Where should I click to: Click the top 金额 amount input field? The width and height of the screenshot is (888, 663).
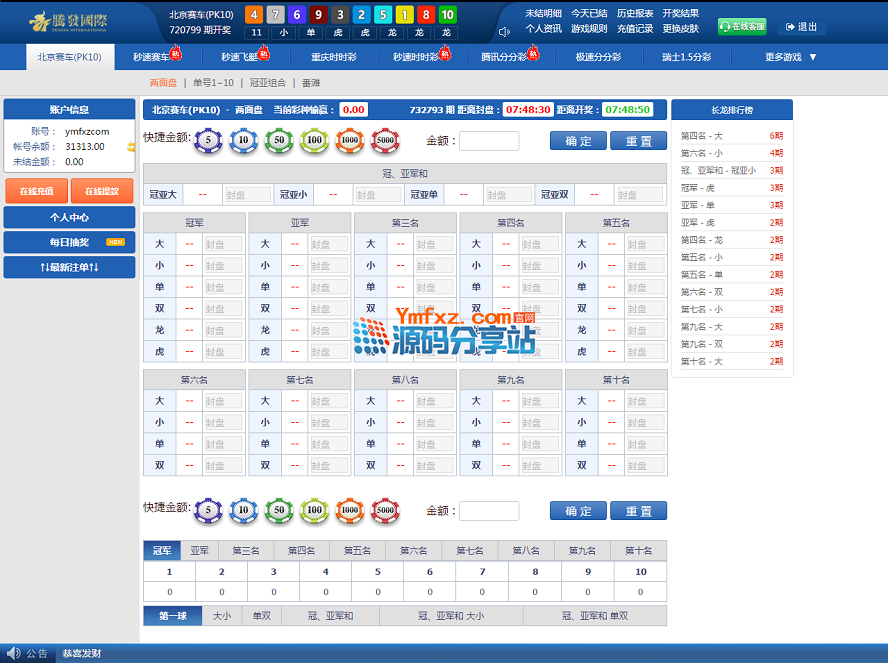click(488, 141)
